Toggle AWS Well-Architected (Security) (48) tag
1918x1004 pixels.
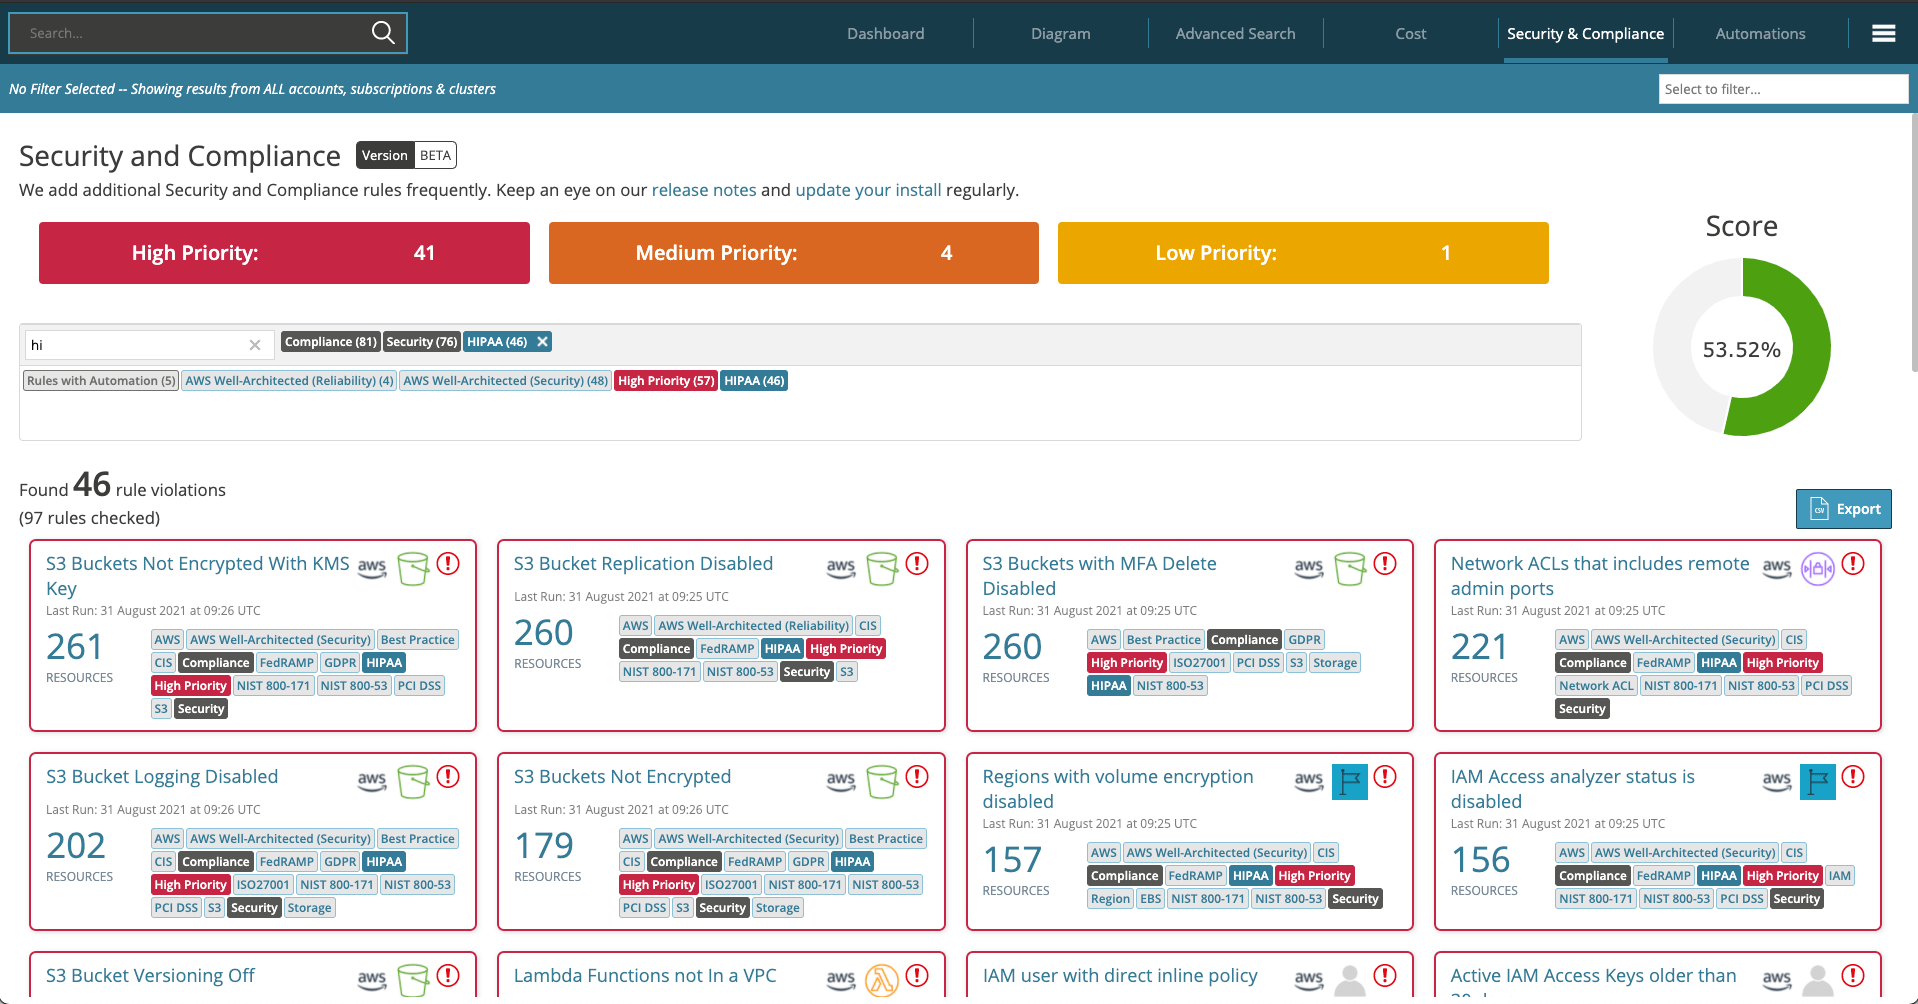pyautogui.click(x=506, y=381)
